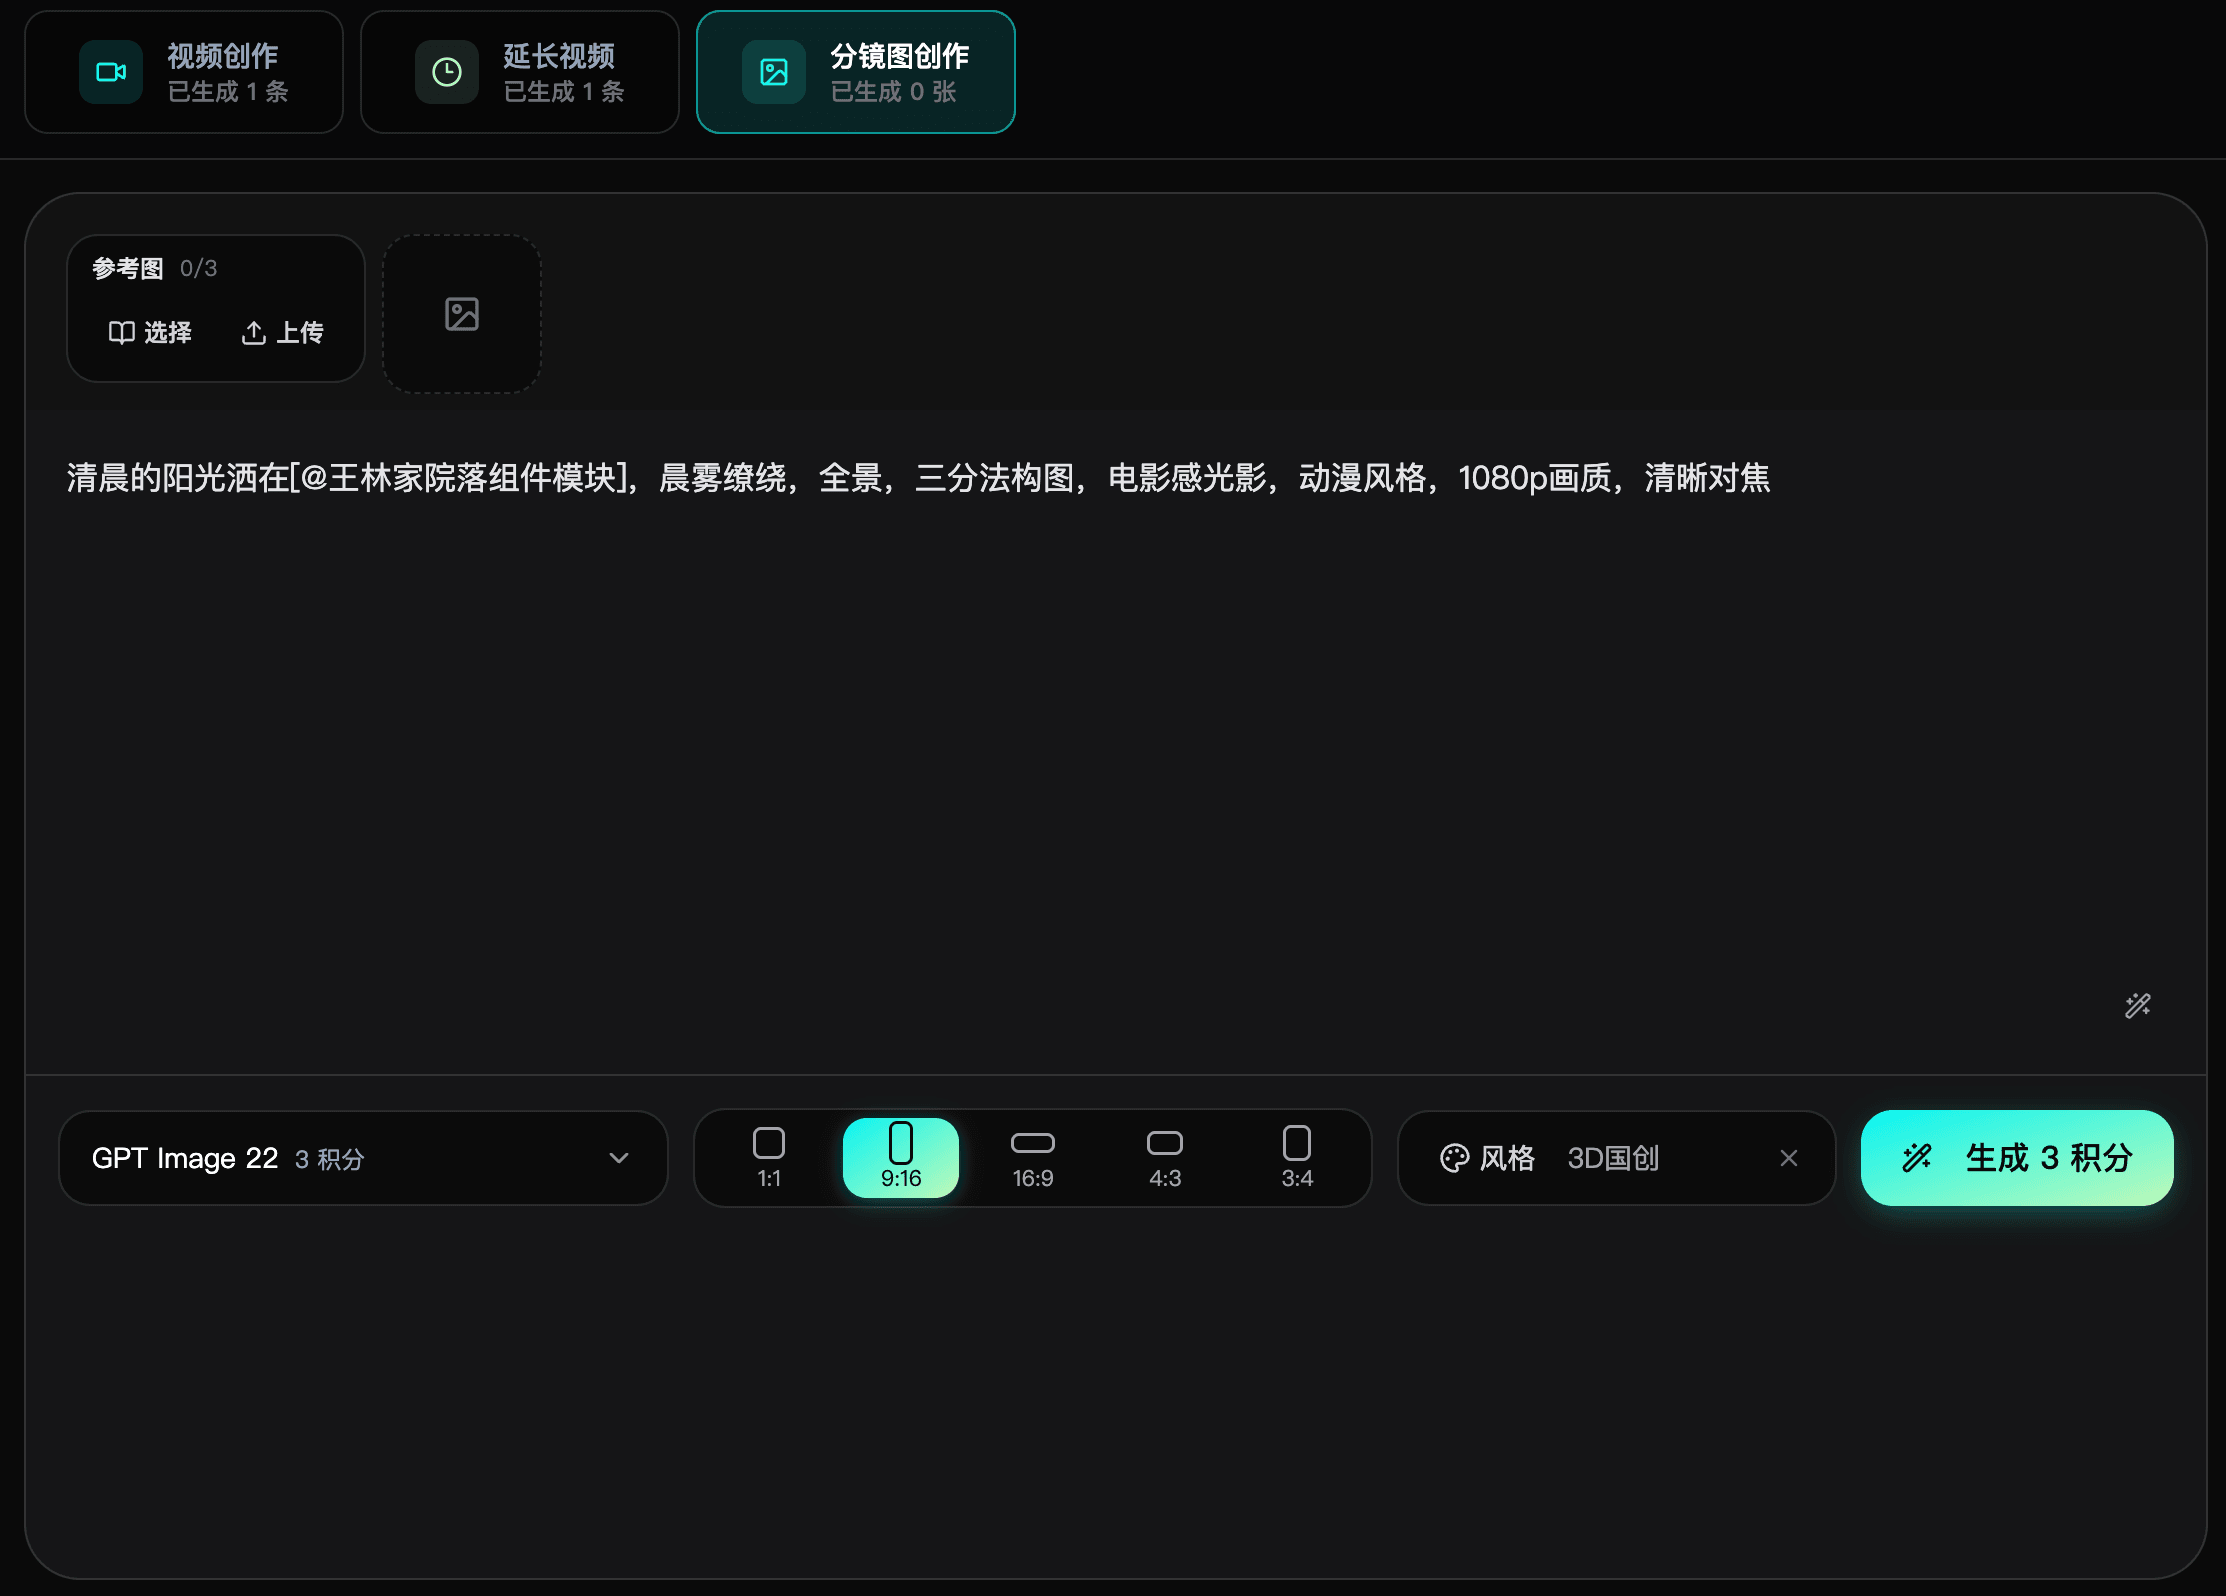Click into the prompt text area
The image size is (2226, 1596).
pyautogui.click(x=1115, y=740)
